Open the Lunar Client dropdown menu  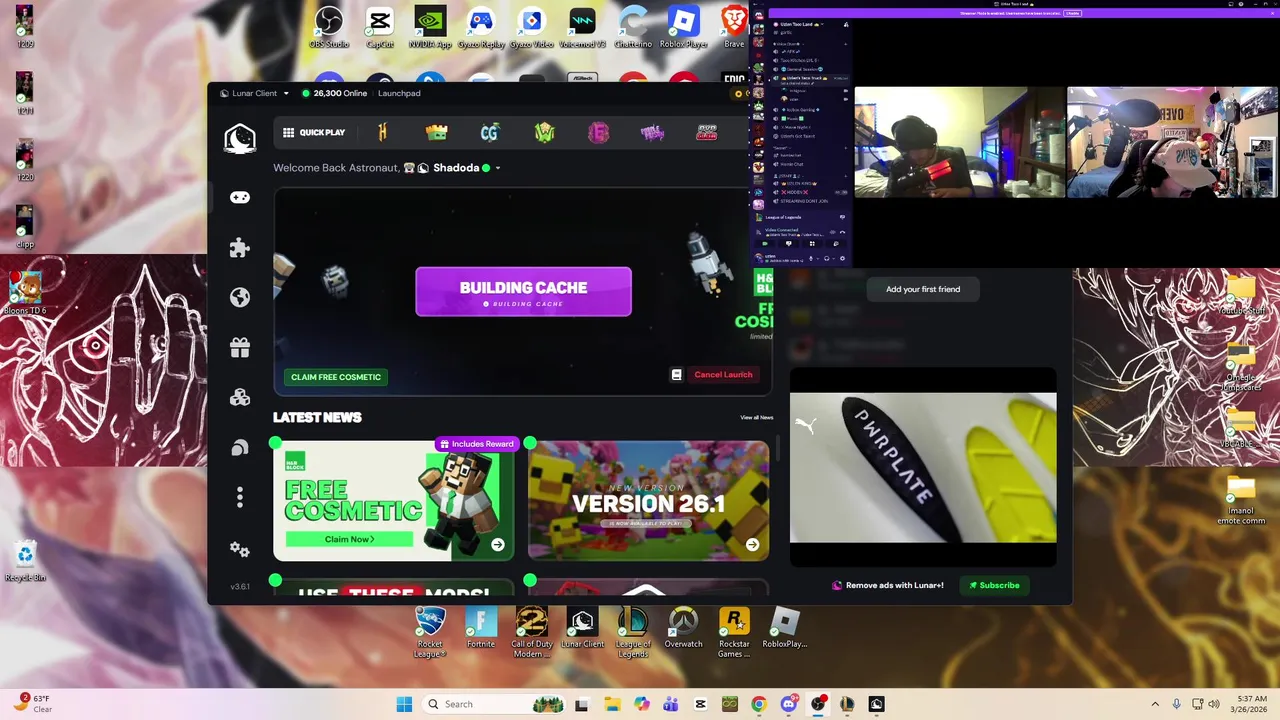pos(254,93)
